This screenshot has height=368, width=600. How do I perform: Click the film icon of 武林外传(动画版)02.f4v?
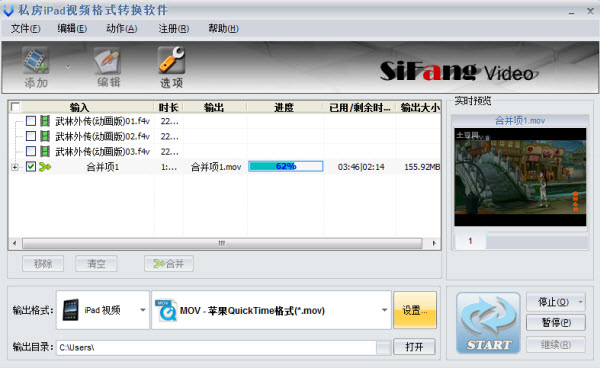point(45,136)
